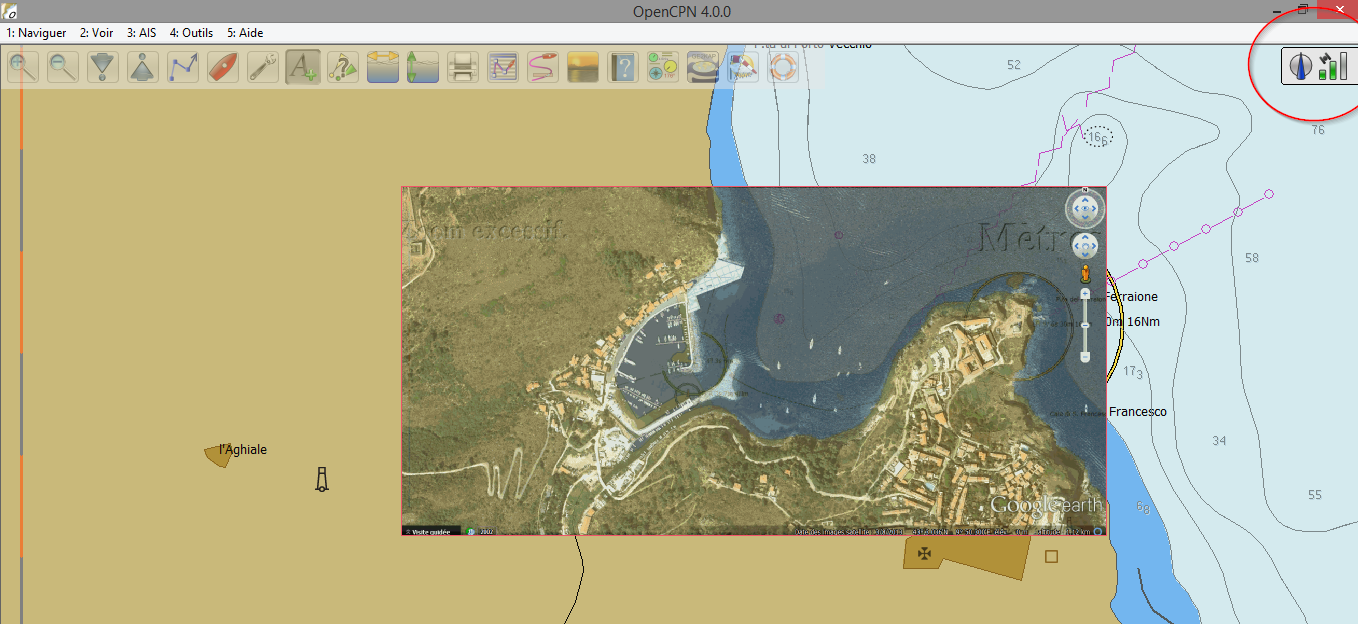Click depth sounding 52
This screenshot has height=624, width=1358.
coord(1014,65)
